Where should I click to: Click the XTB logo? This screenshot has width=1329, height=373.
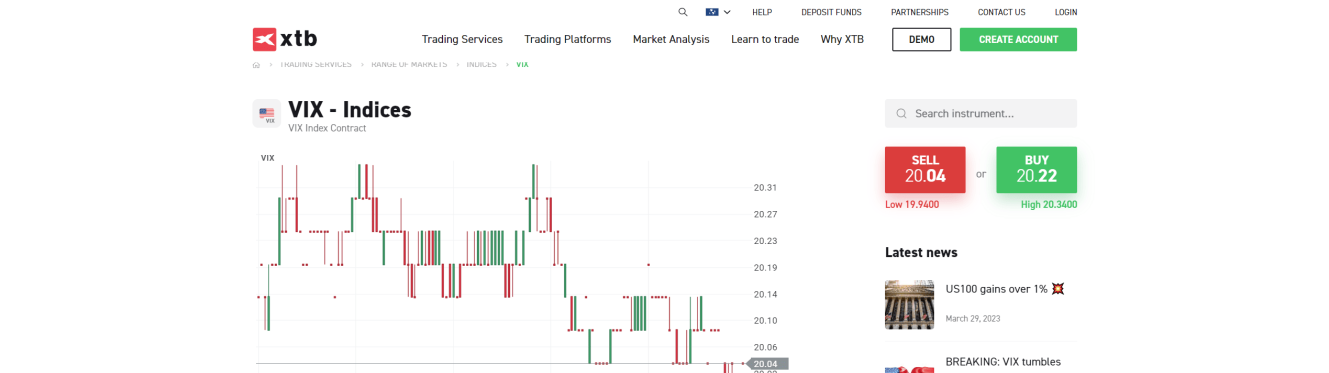[285, 39]
